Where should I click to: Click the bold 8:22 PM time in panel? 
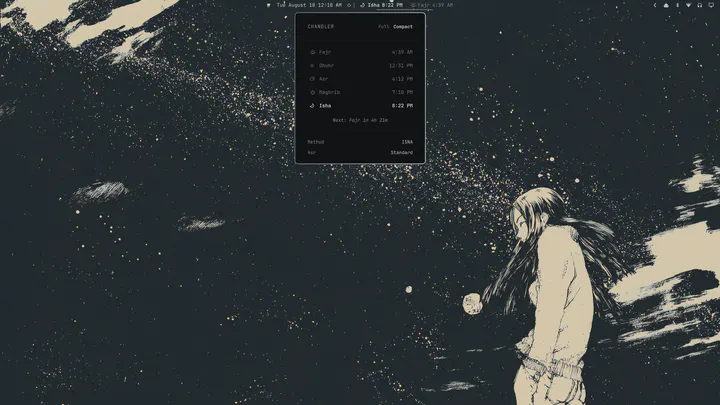pyautogui.click(x=402, y=106)
